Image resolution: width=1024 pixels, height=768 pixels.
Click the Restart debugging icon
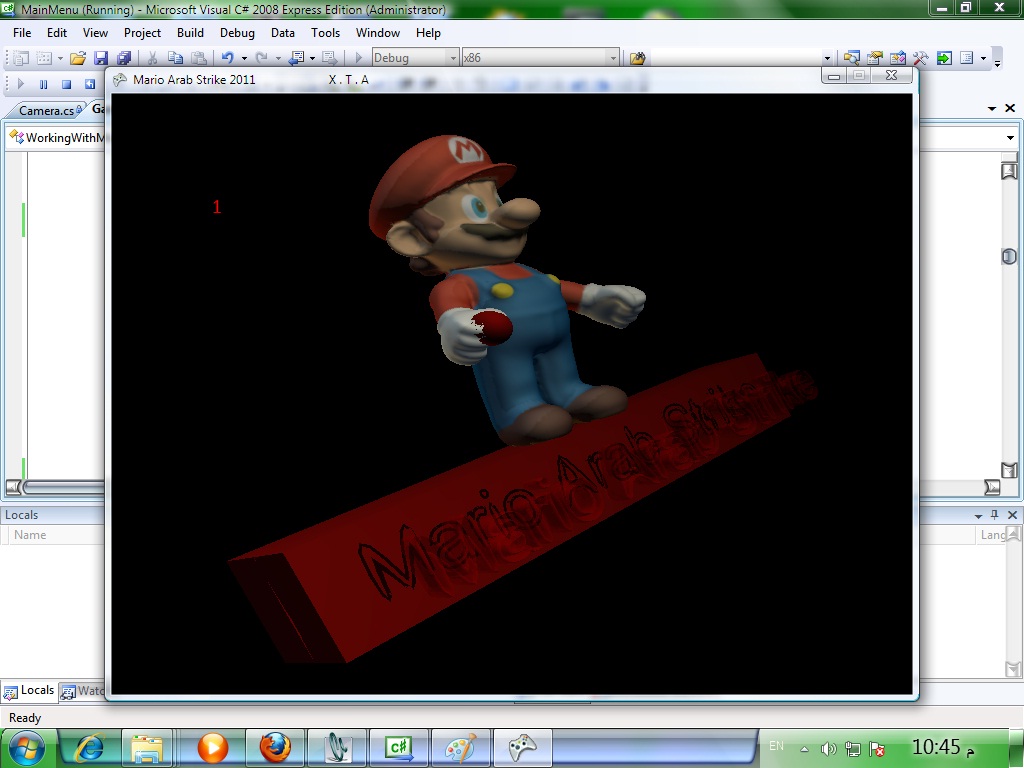point(89,84)
